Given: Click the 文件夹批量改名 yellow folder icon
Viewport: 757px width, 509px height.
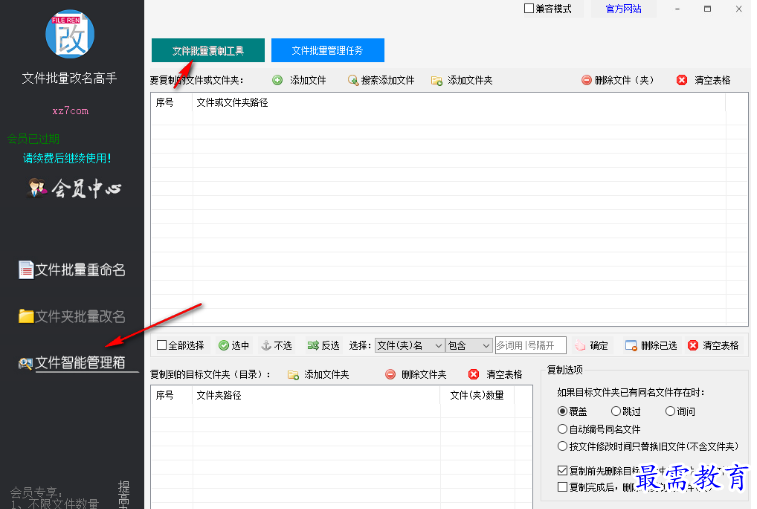Looking at the screenshot, I should (26, 316).
